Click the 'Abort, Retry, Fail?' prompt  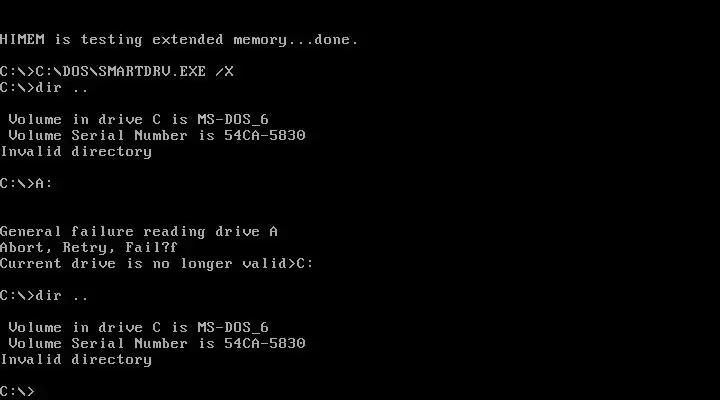[x=89, y=248]
